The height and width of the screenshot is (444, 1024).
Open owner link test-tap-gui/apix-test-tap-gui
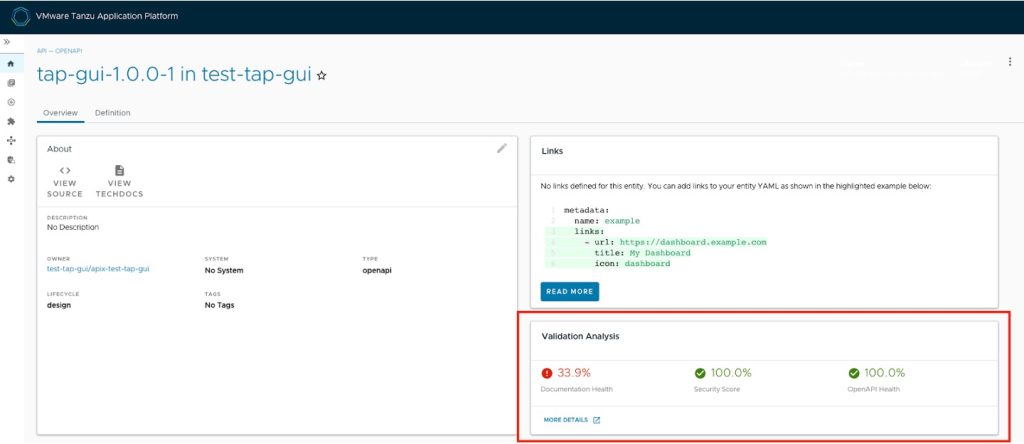(98, 269)
